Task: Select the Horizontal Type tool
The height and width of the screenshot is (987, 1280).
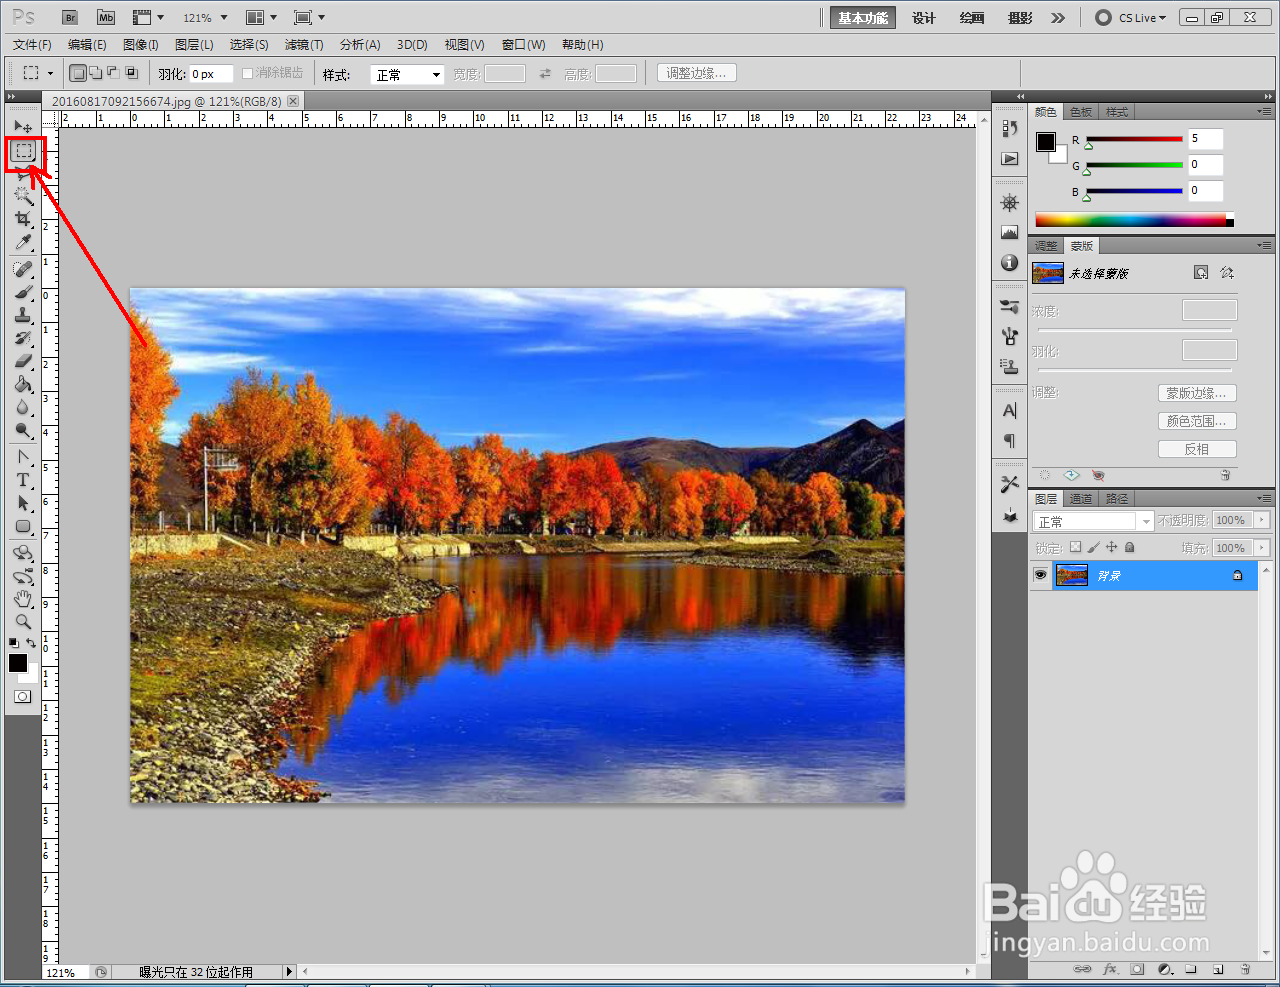Action: coord(23,480)
